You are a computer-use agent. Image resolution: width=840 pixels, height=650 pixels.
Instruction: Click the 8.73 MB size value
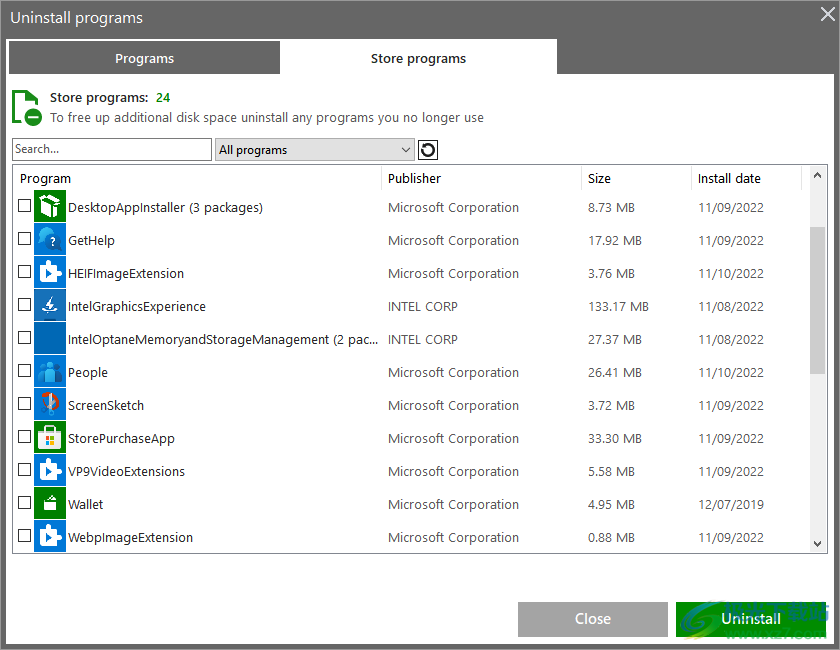tap(611, 207)
